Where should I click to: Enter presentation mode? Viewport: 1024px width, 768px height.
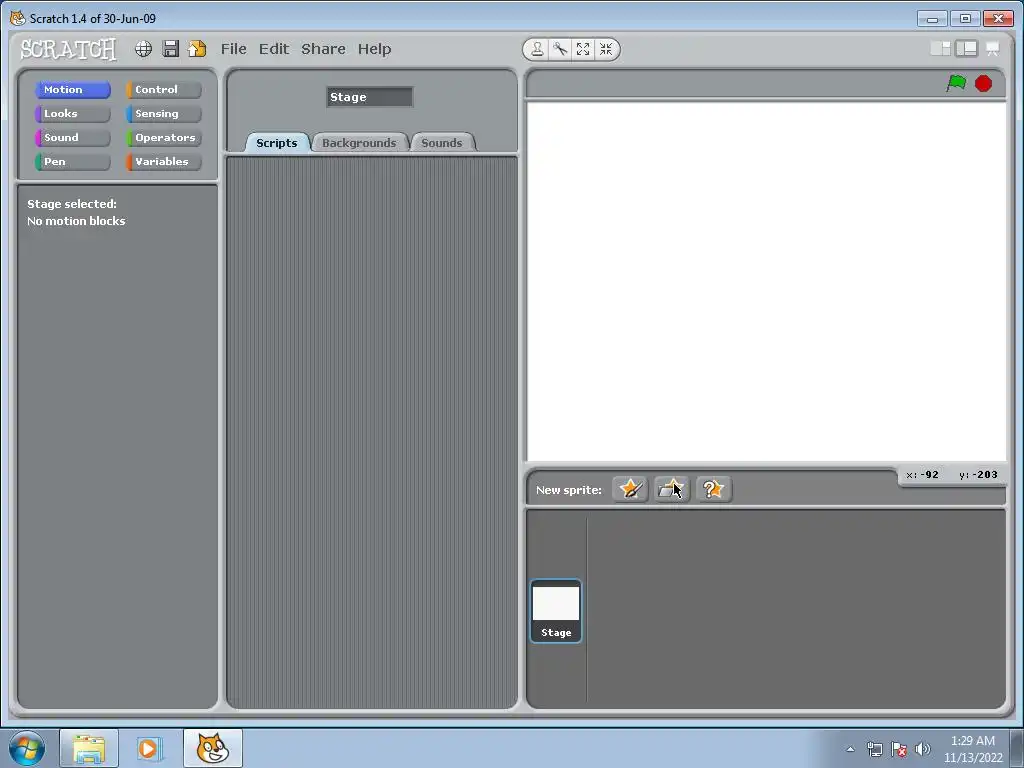tap(993, 49)
